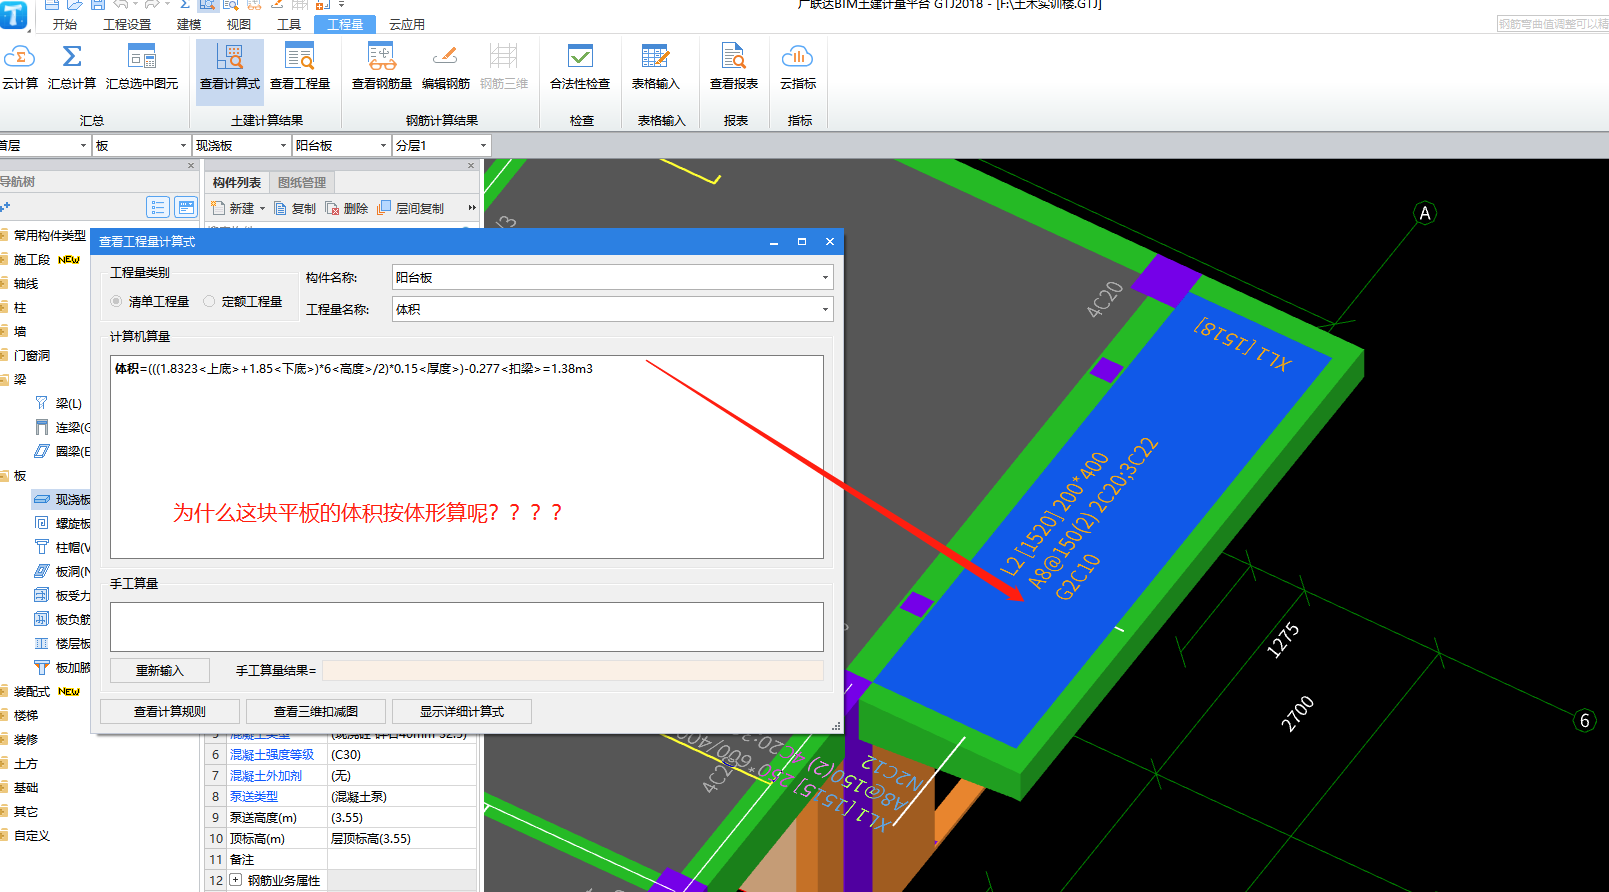This screenshot has height=892, width=1609.
Task: Click the 混凝土强度等级 property link
Action: 272,755
